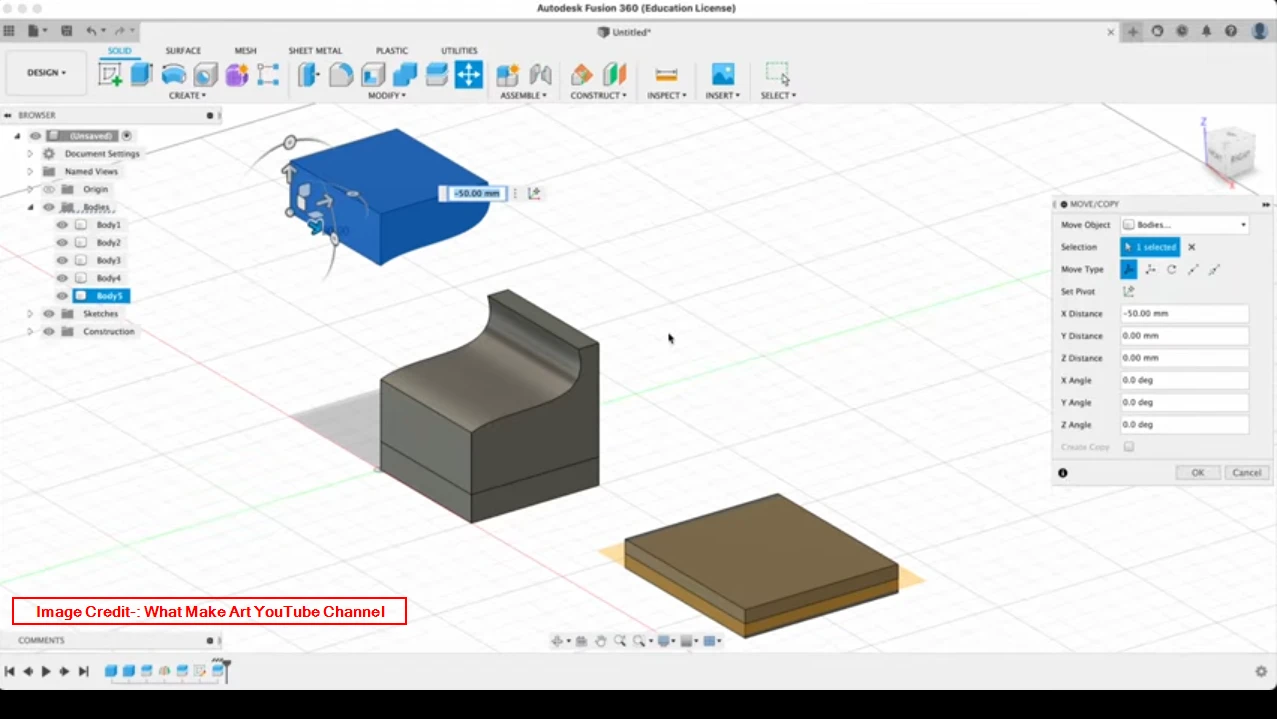Toggle visibility eye of Body5
This screenshot has width=1277, height=719.
pos(62,296)
